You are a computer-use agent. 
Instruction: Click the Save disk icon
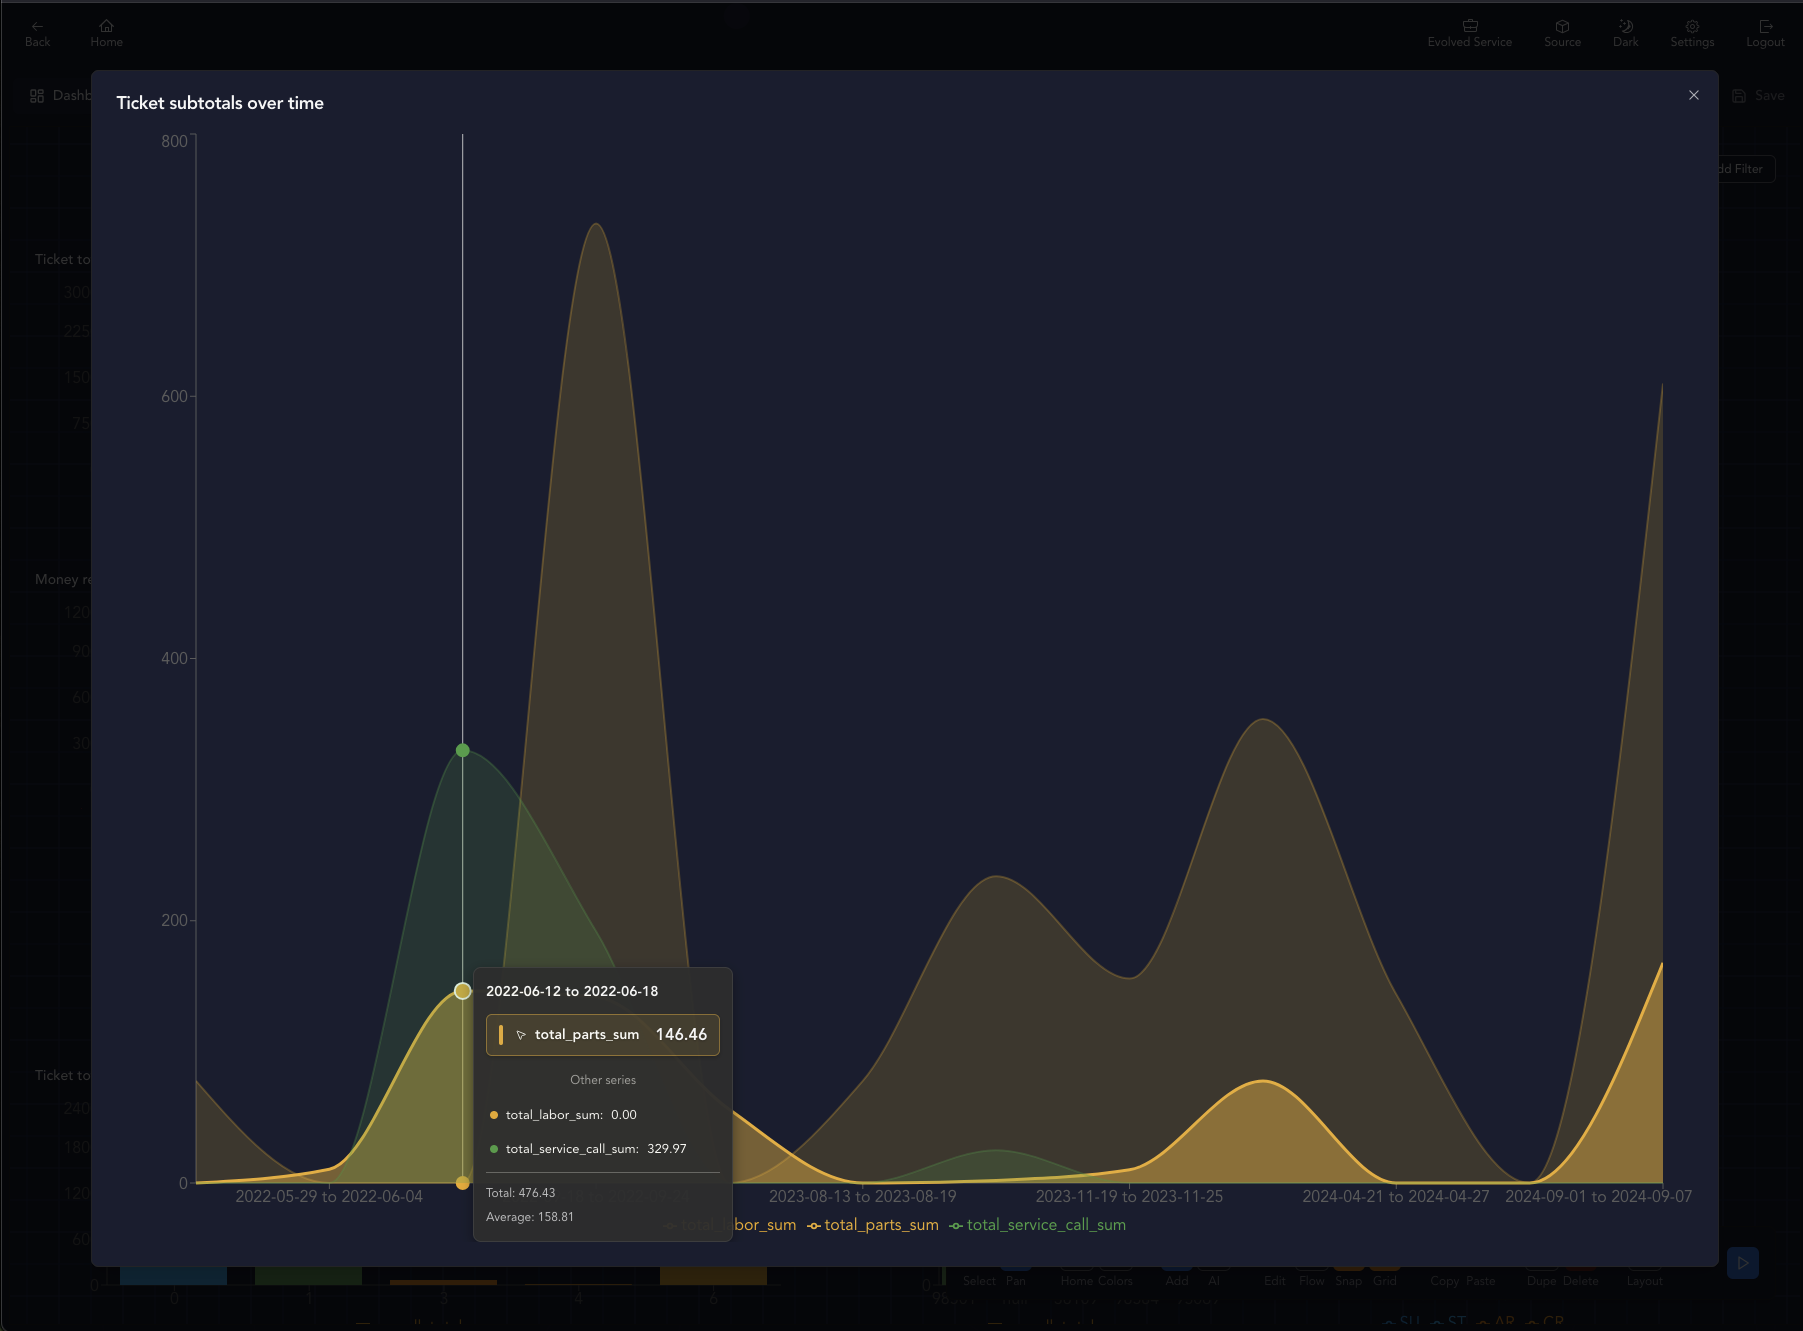click(x=1739, y=96)
